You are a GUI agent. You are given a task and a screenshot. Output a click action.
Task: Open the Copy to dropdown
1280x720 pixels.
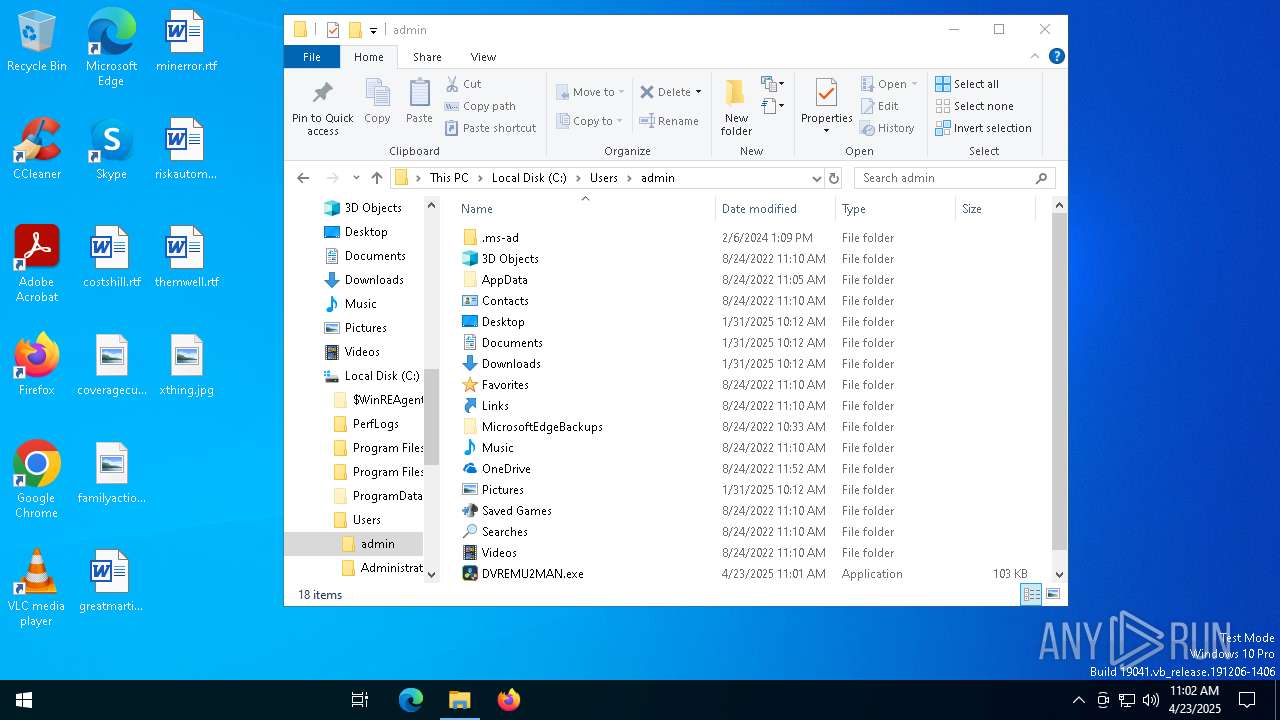point(590,121)
